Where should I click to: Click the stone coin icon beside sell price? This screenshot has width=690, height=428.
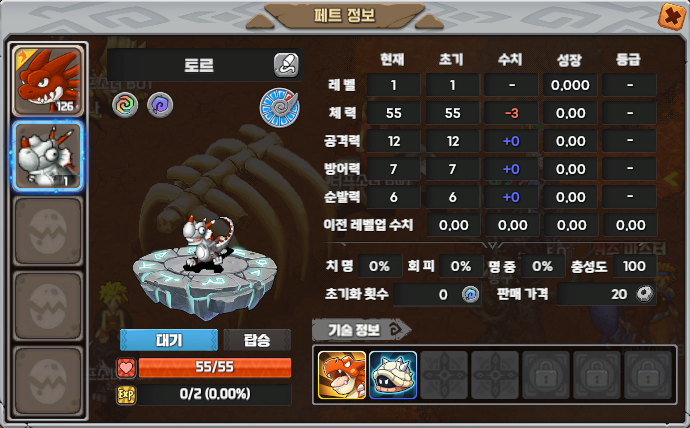[x=645, y=293]
